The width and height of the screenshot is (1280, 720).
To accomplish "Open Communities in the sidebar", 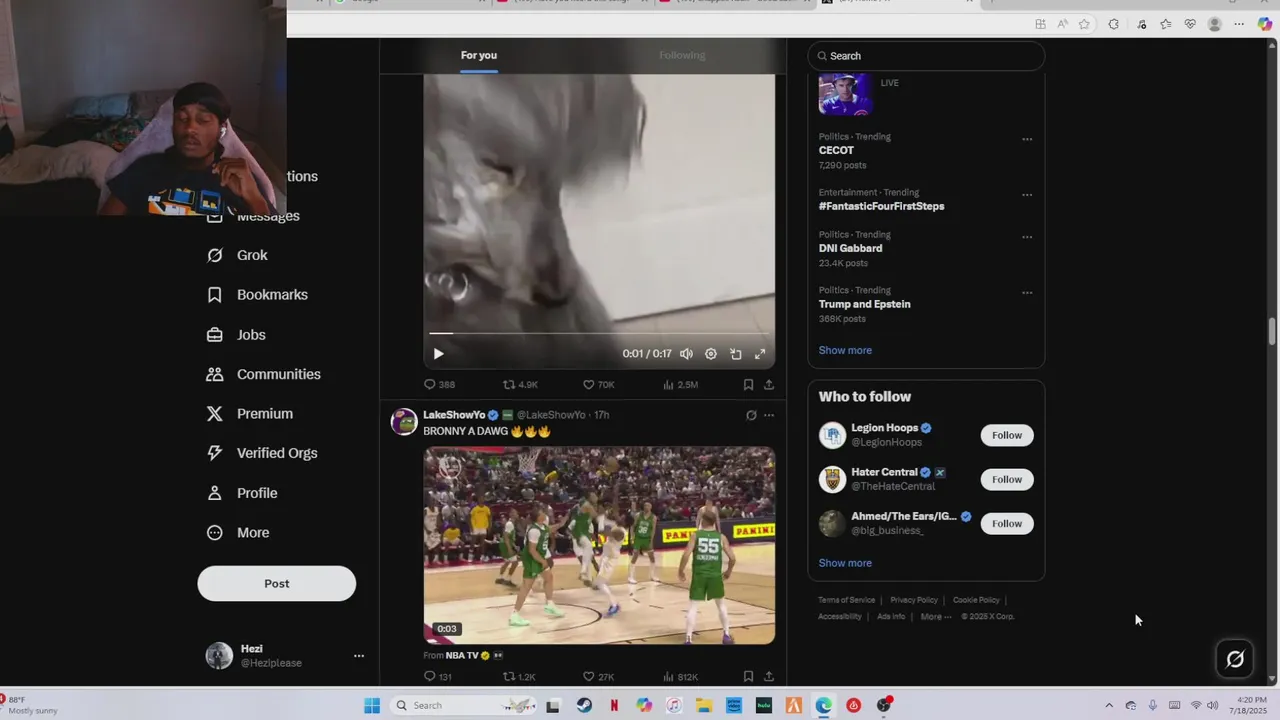I will 263,374.
